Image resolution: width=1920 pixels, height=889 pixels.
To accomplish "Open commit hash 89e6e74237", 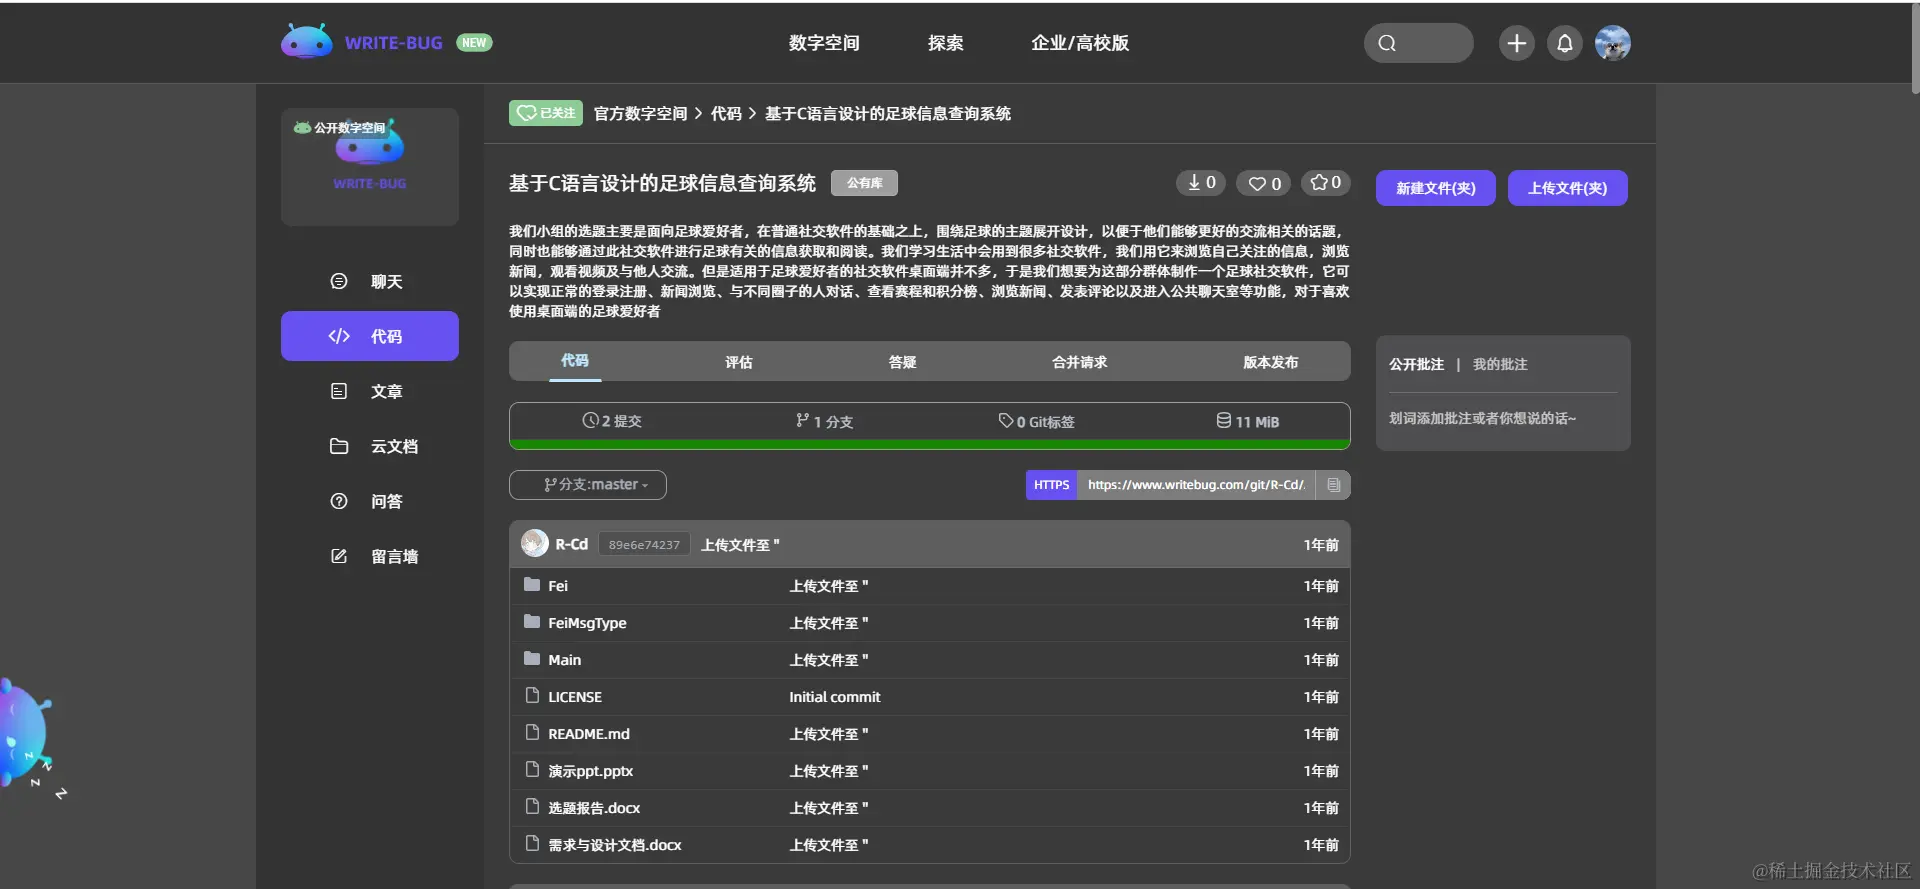I will click(x=644, y=544).
